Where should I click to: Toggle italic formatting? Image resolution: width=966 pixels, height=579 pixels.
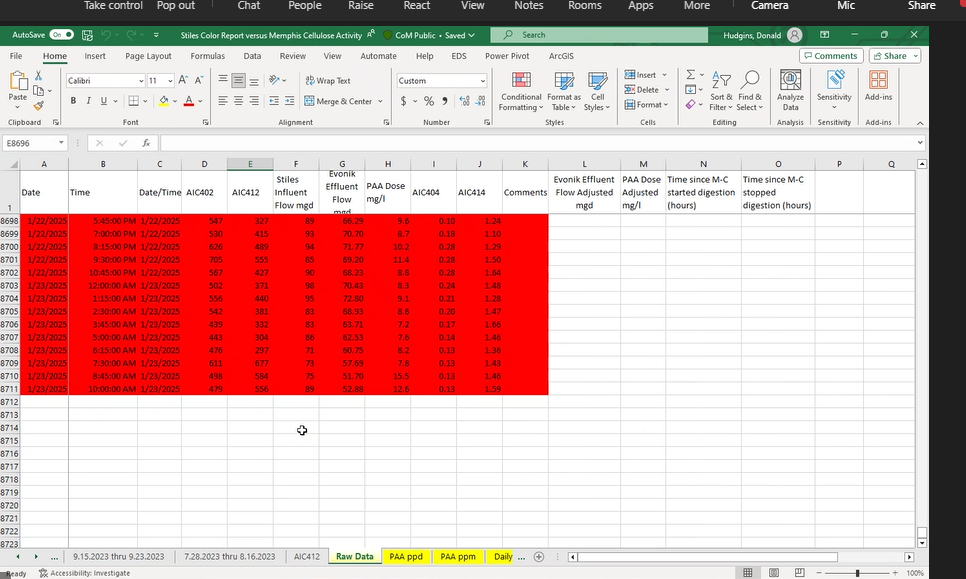point(89,101)
